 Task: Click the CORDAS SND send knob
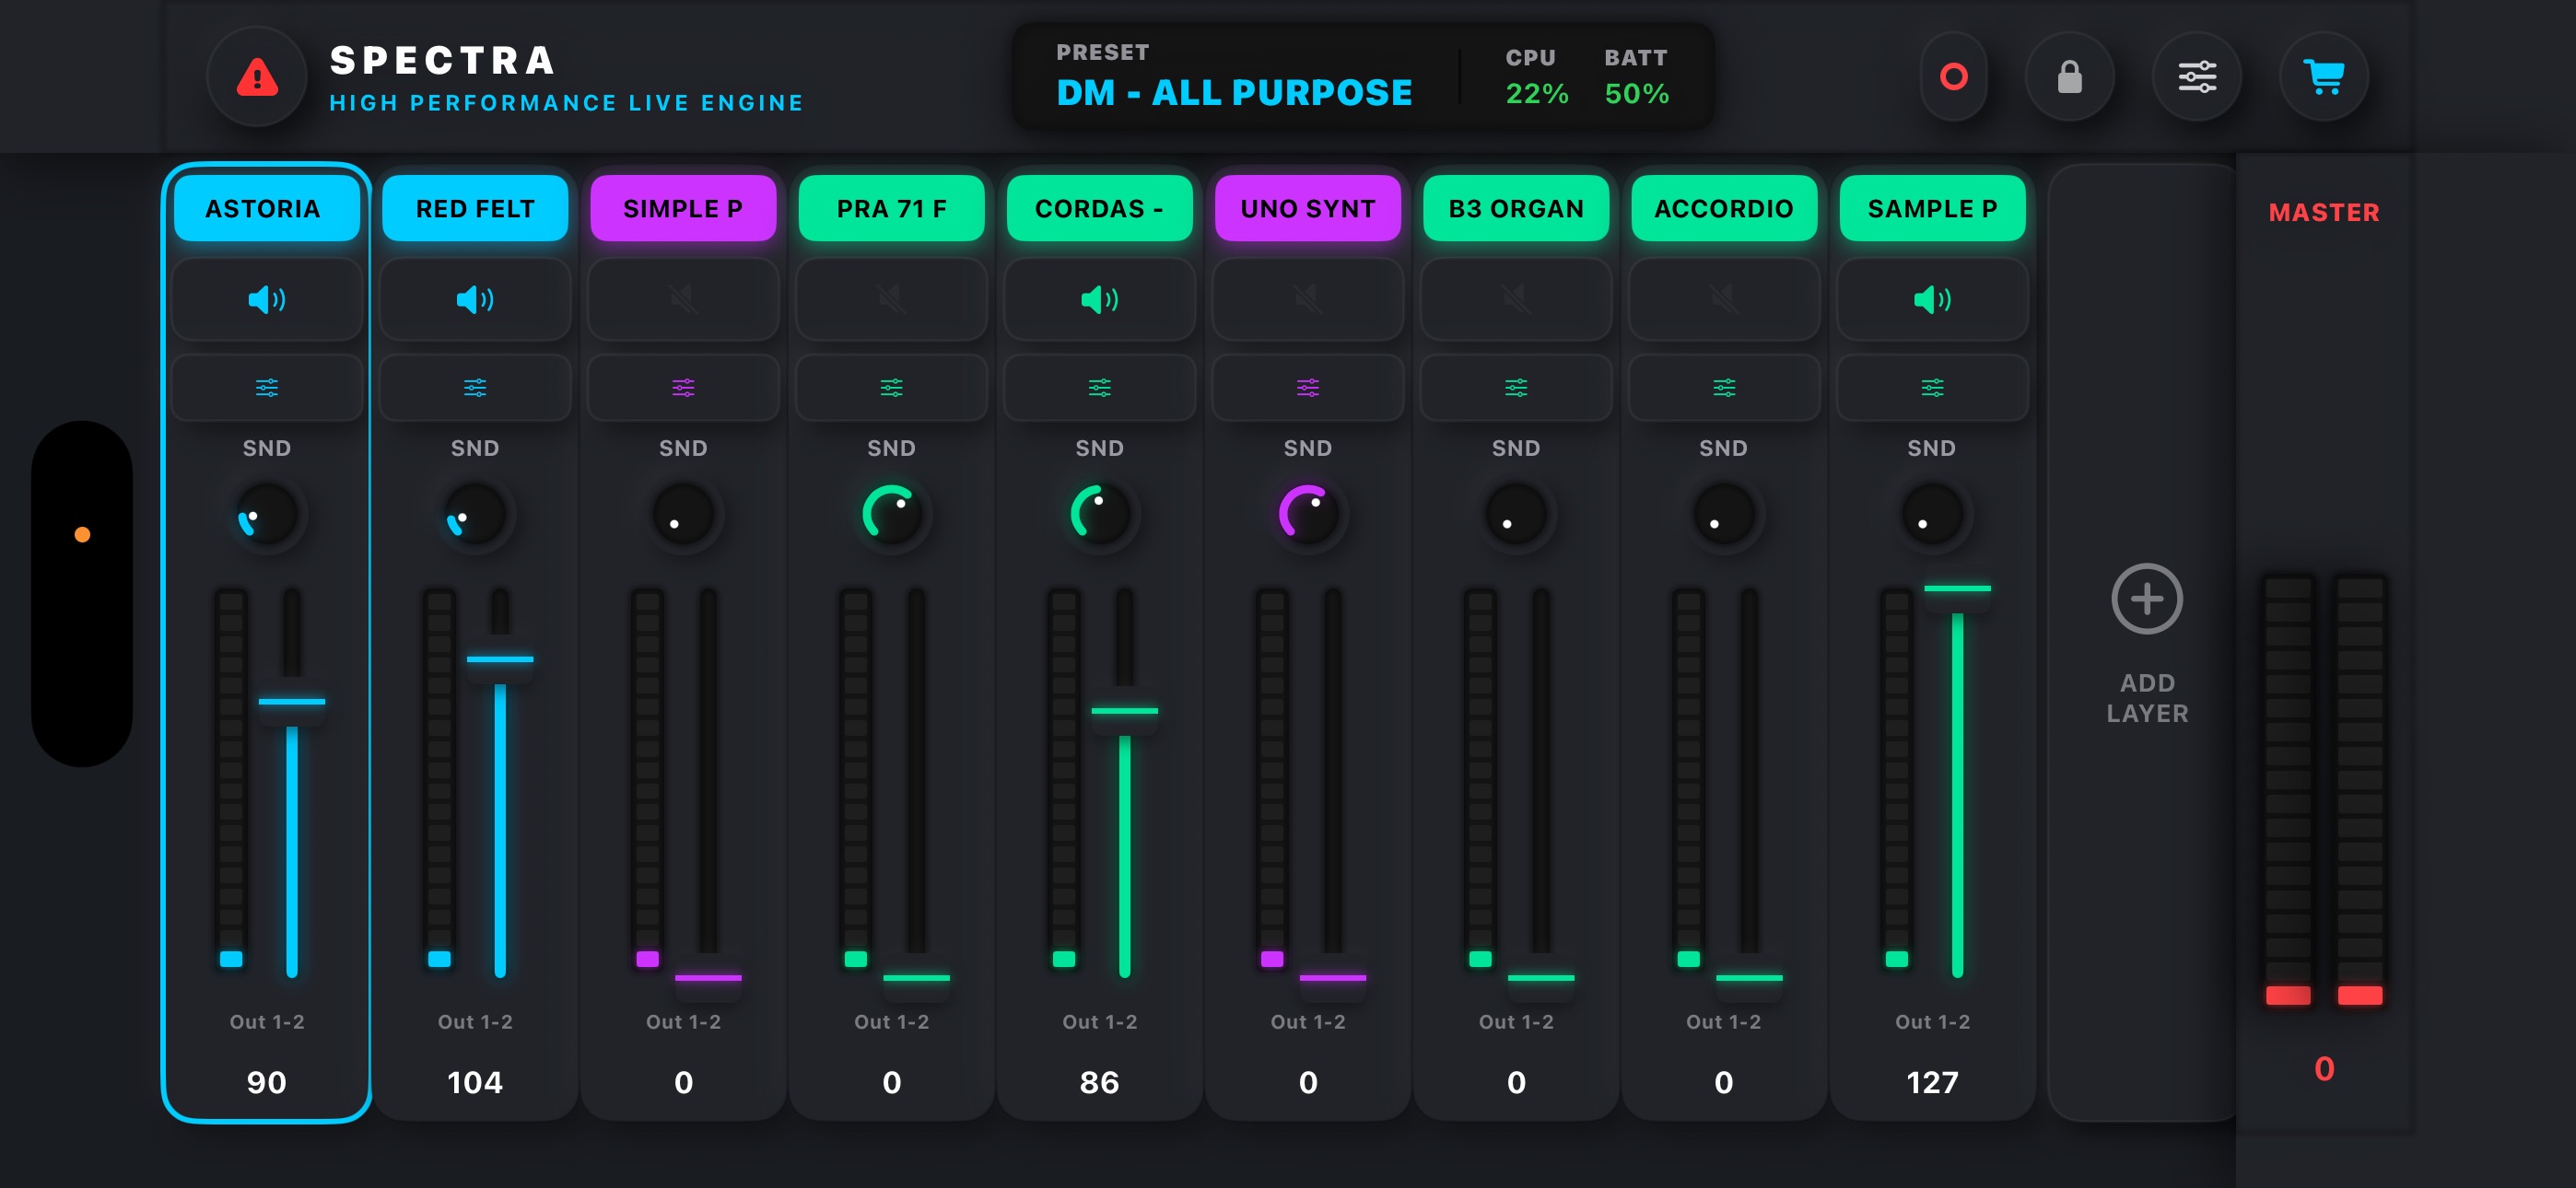1100,514
